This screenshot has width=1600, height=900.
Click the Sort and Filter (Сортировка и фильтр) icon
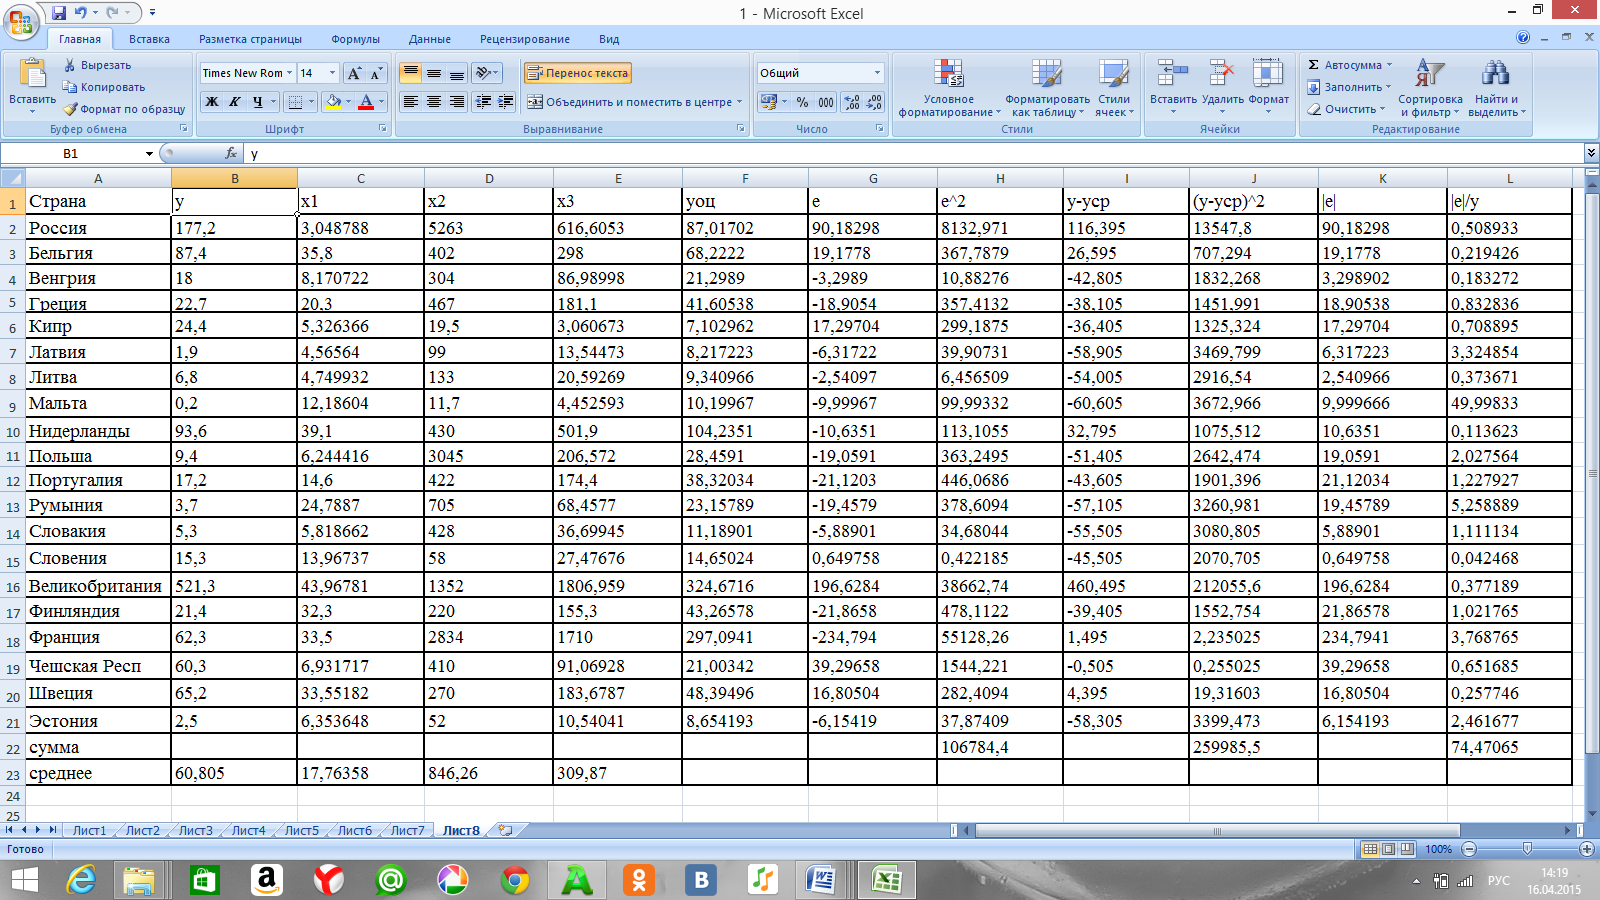coord(1429,76)
